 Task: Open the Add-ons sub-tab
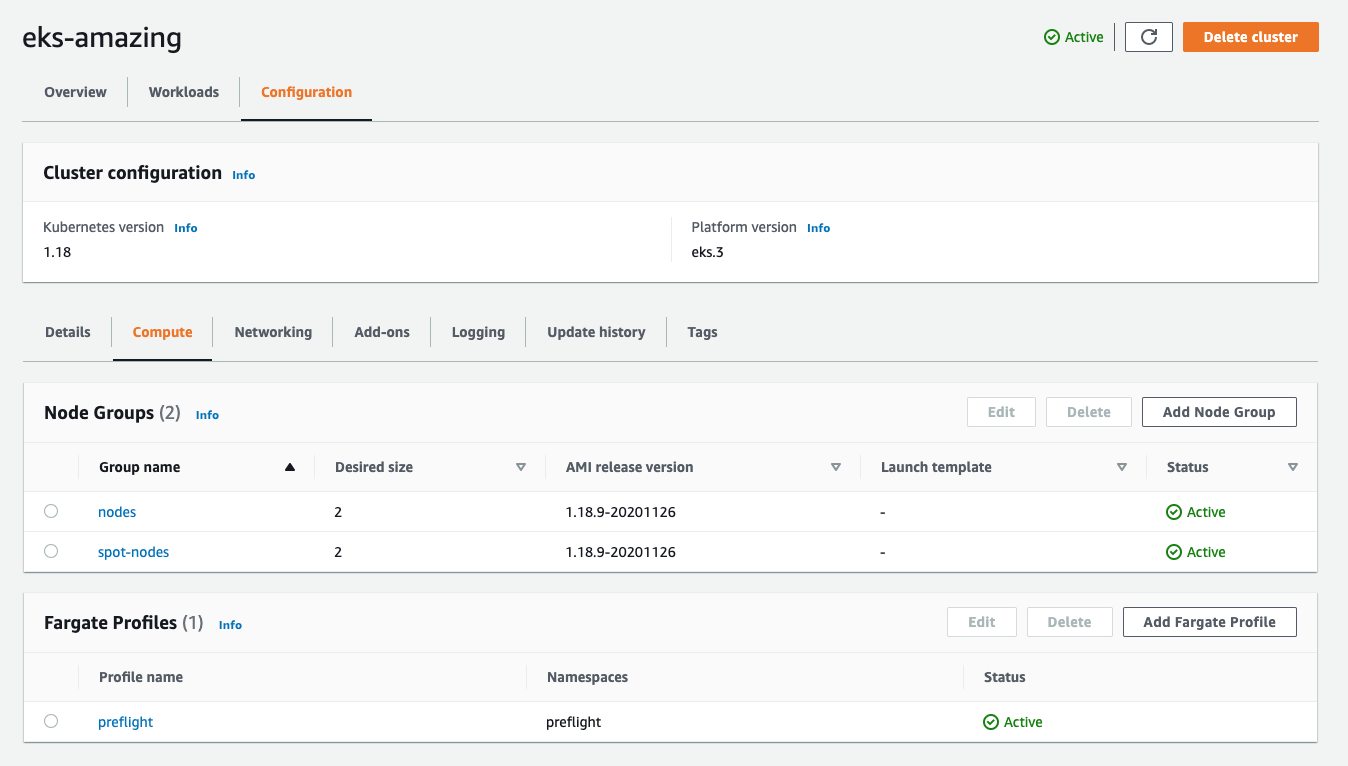382,332
